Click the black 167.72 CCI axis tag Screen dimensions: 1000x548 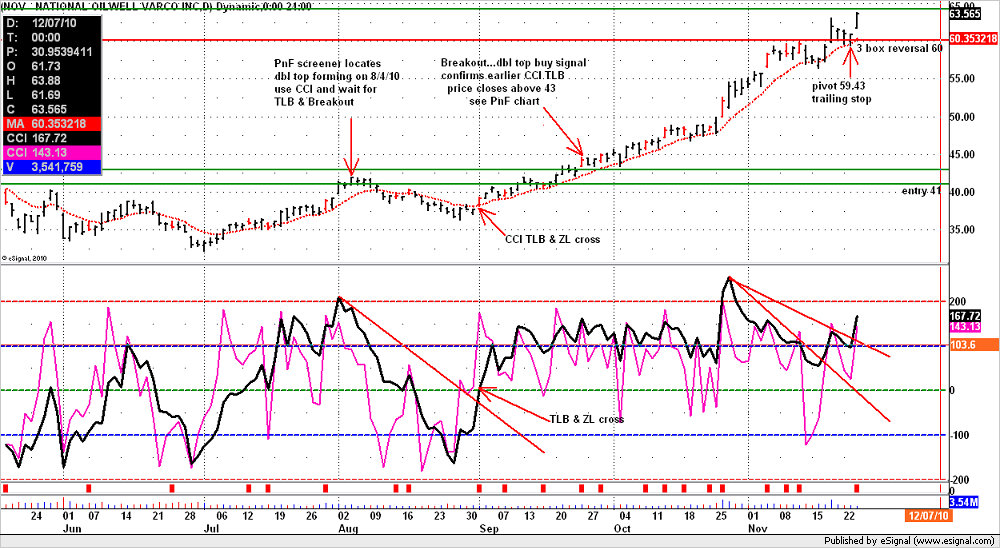tap(964, 316)
